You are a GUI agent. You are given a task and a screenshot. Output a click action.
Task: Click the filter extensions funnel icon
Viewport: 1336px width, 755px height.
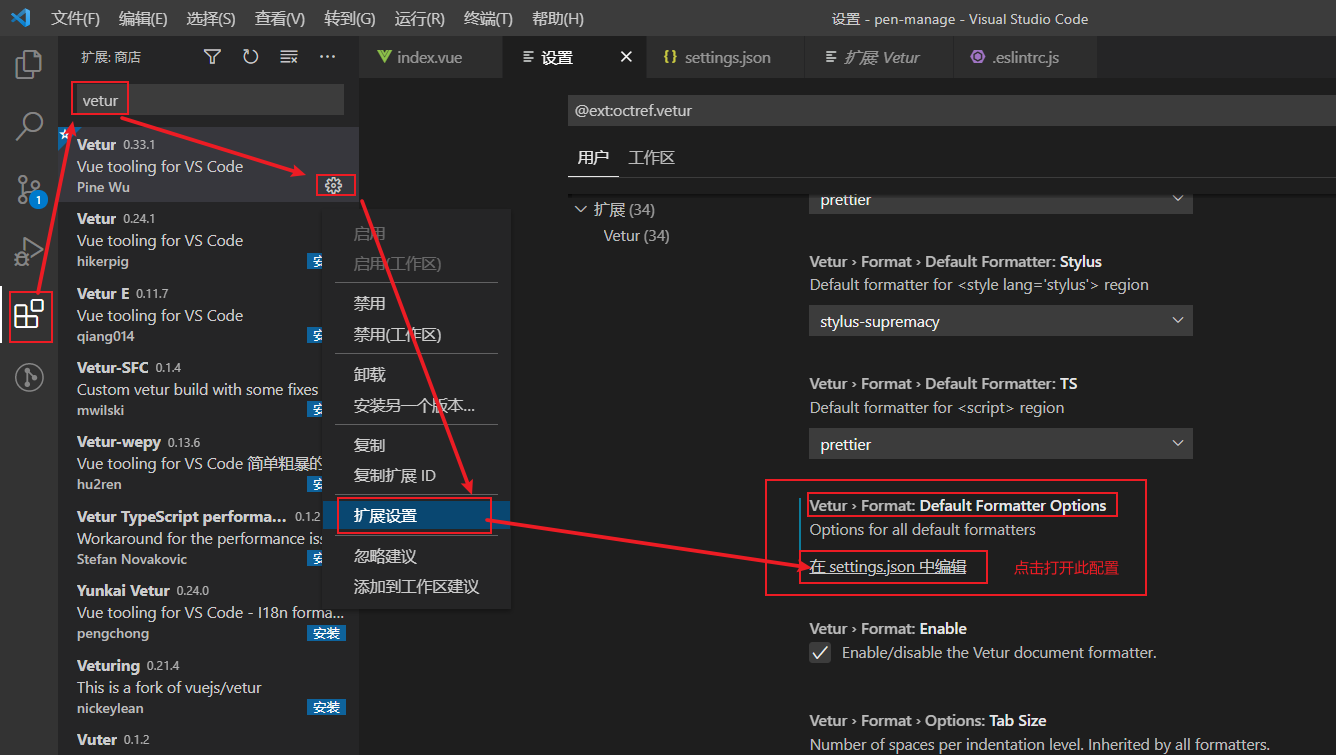[212, 57]
